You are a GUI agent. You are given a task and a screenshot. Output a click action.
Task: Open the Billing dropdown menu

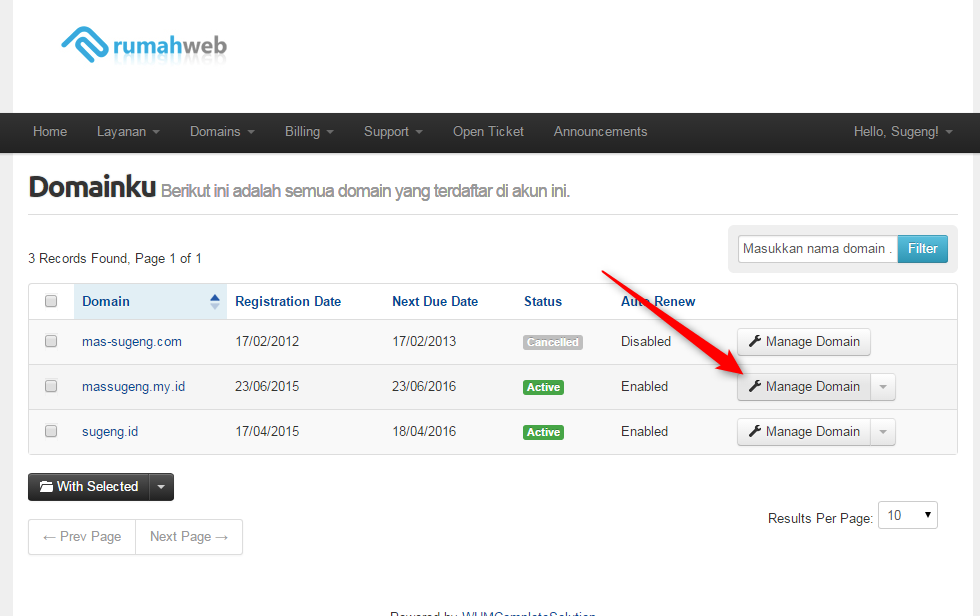(x=309, y=132)
